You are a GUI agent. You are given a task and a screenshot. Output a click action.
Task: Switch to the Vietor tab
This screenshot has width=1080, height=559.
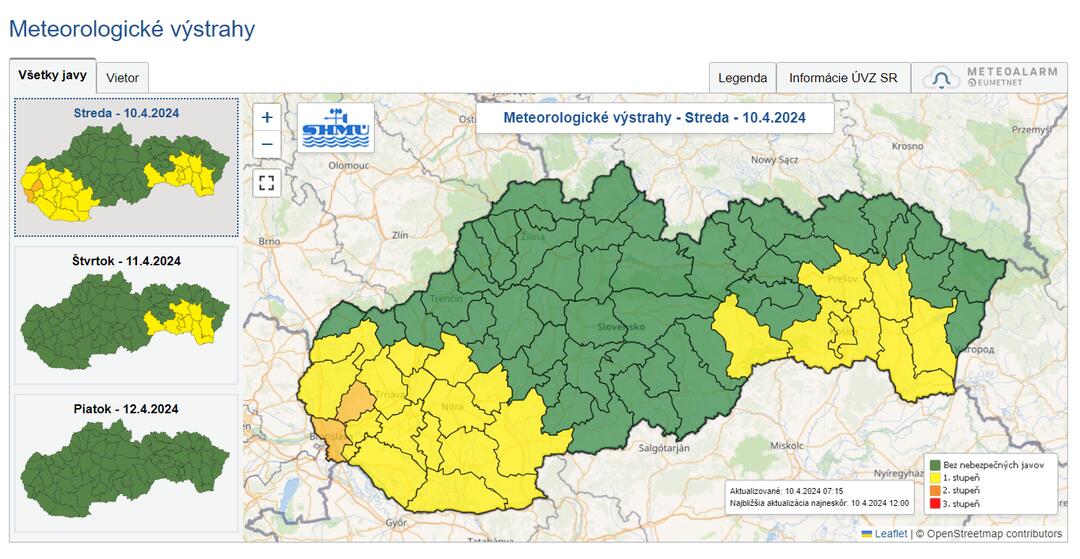coord(122,78)
